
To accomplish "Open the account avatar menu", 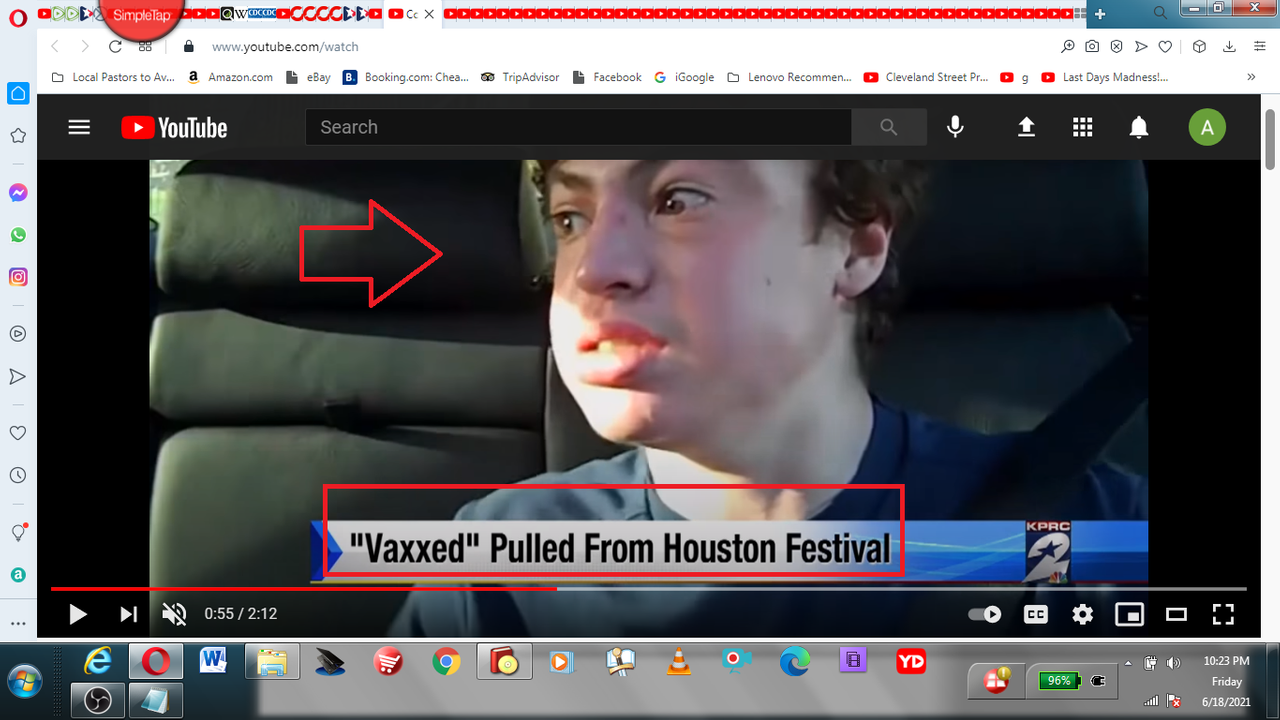I will (1207, 127).
